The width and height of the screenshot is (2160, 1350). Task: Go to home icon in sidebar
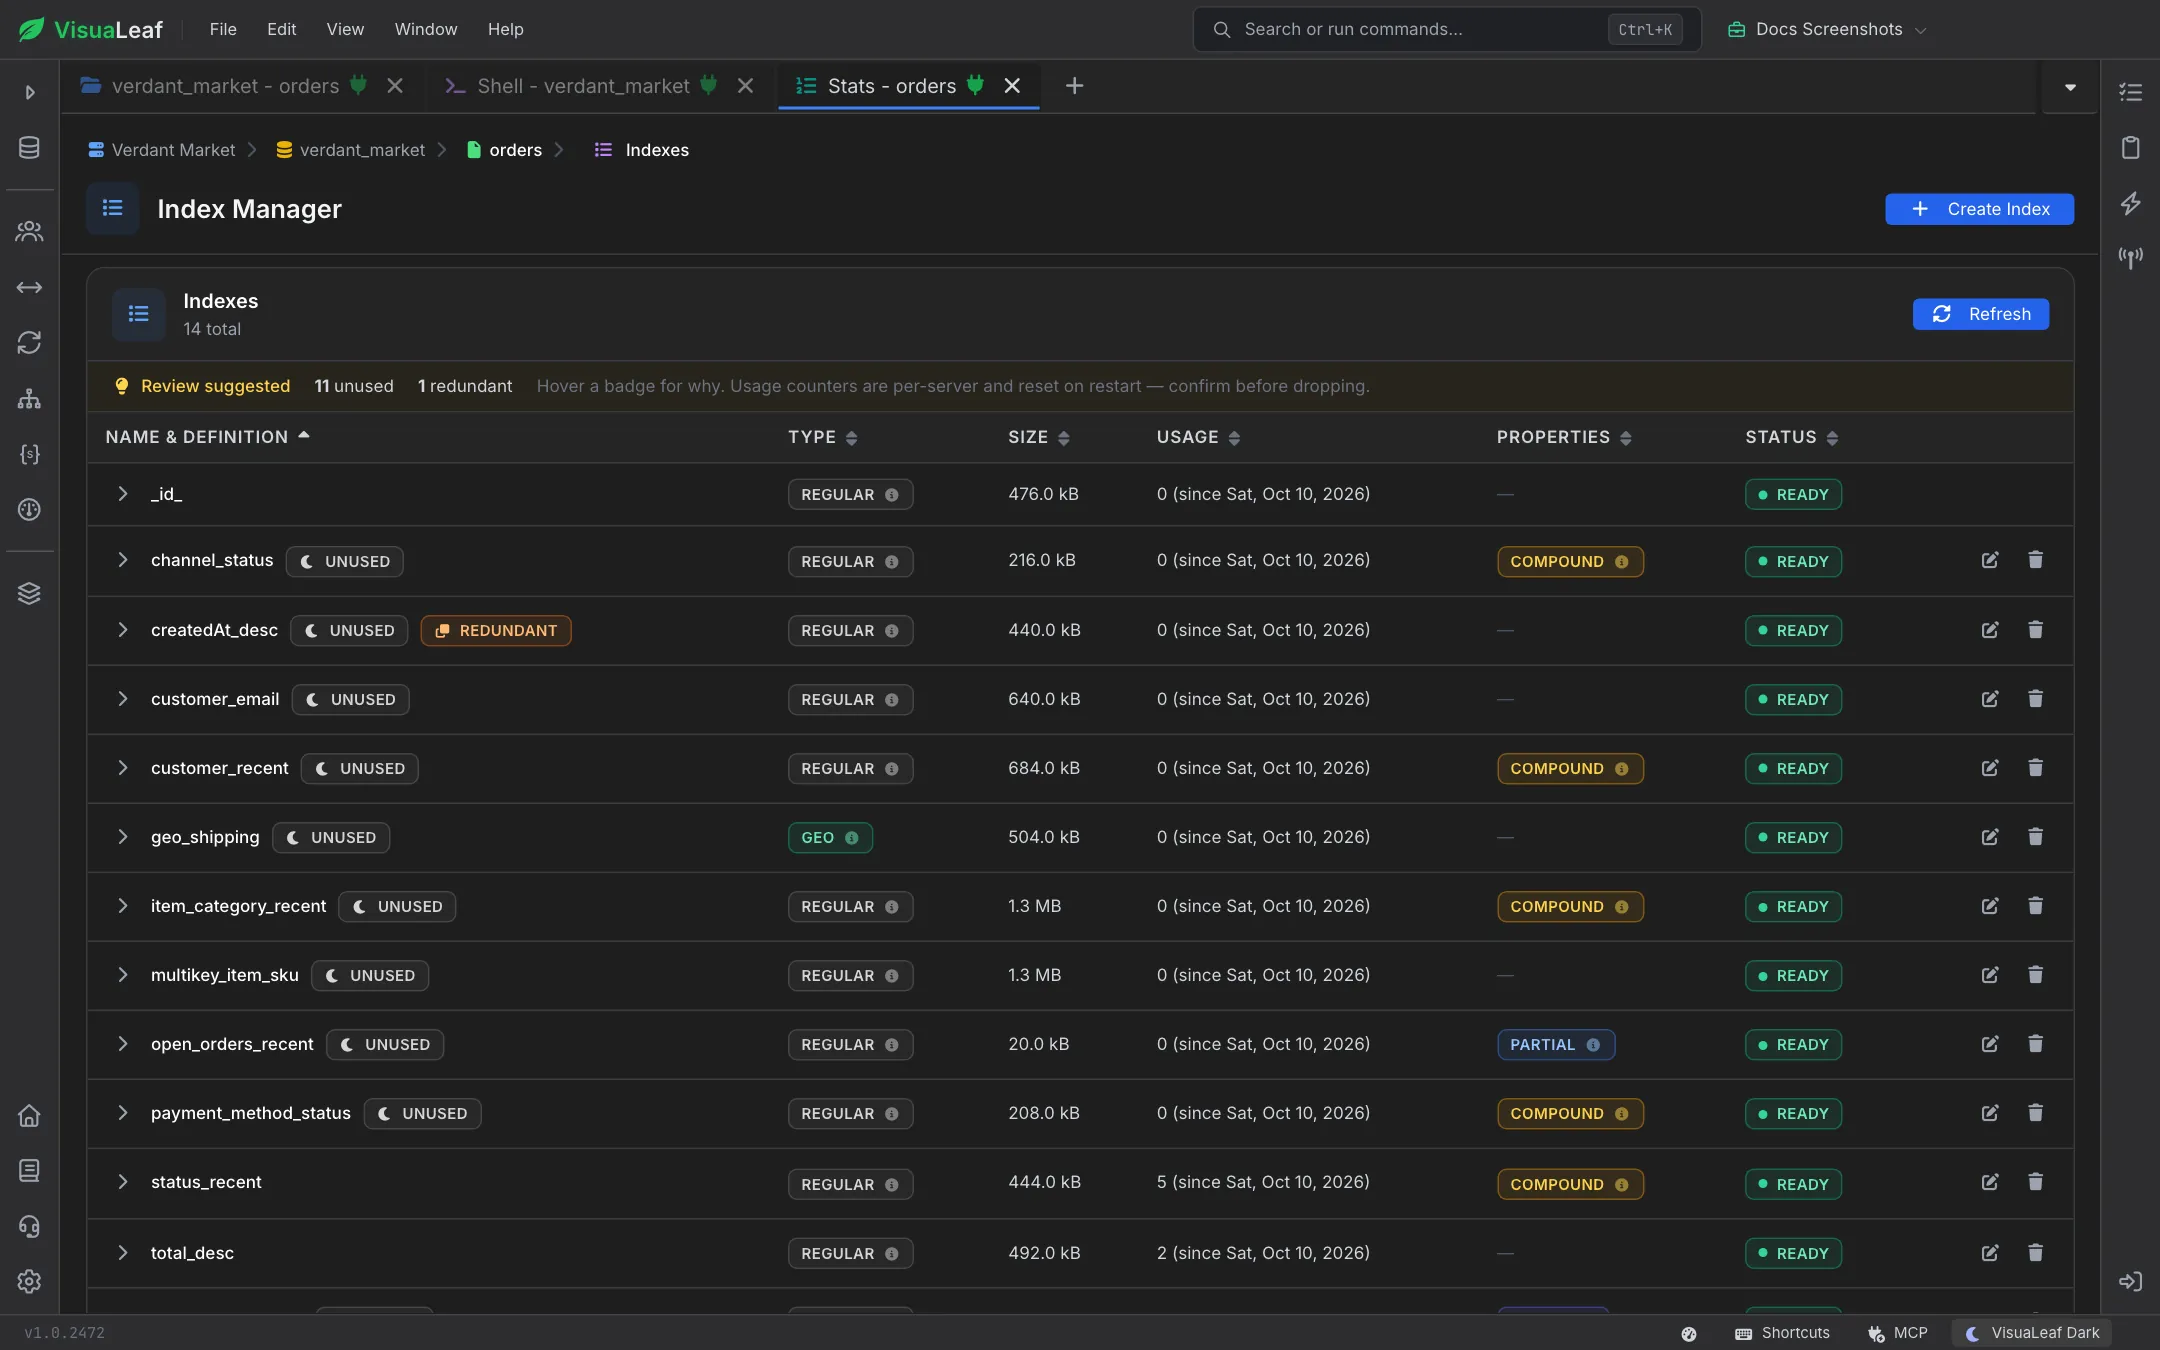[x=29, y=1115]
